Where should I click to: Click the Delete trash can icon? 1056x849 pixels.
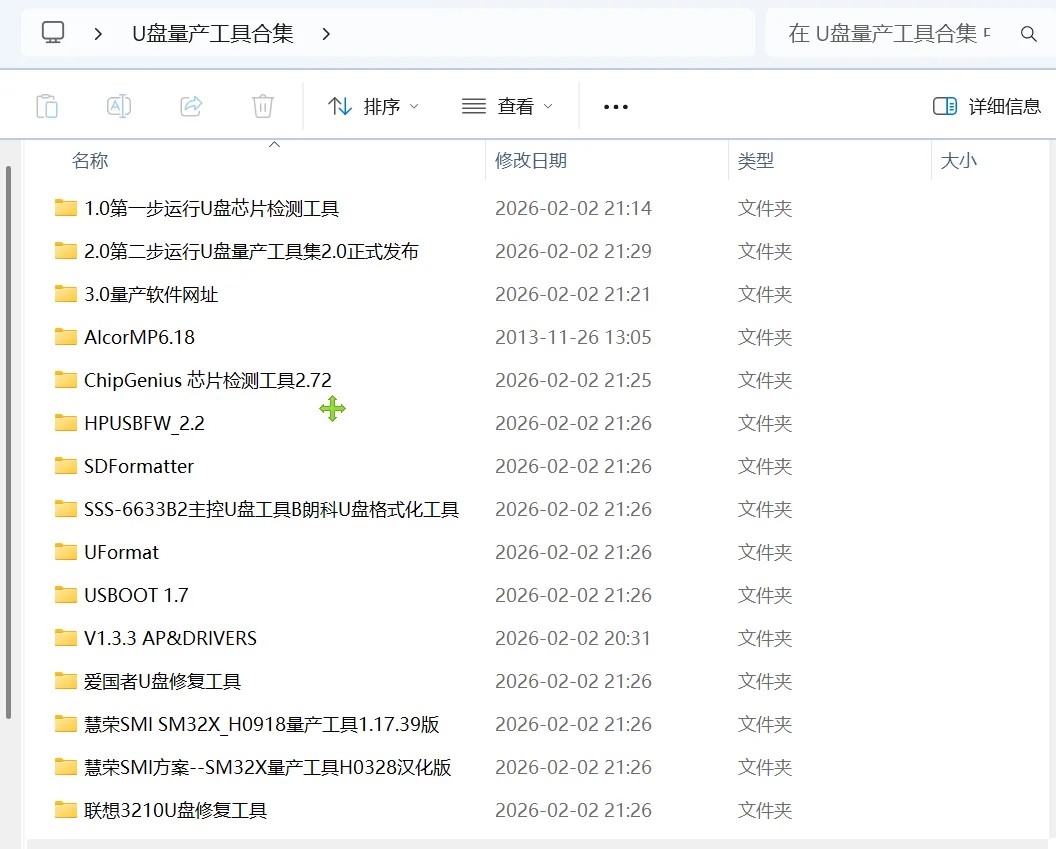tap(263, 106)
